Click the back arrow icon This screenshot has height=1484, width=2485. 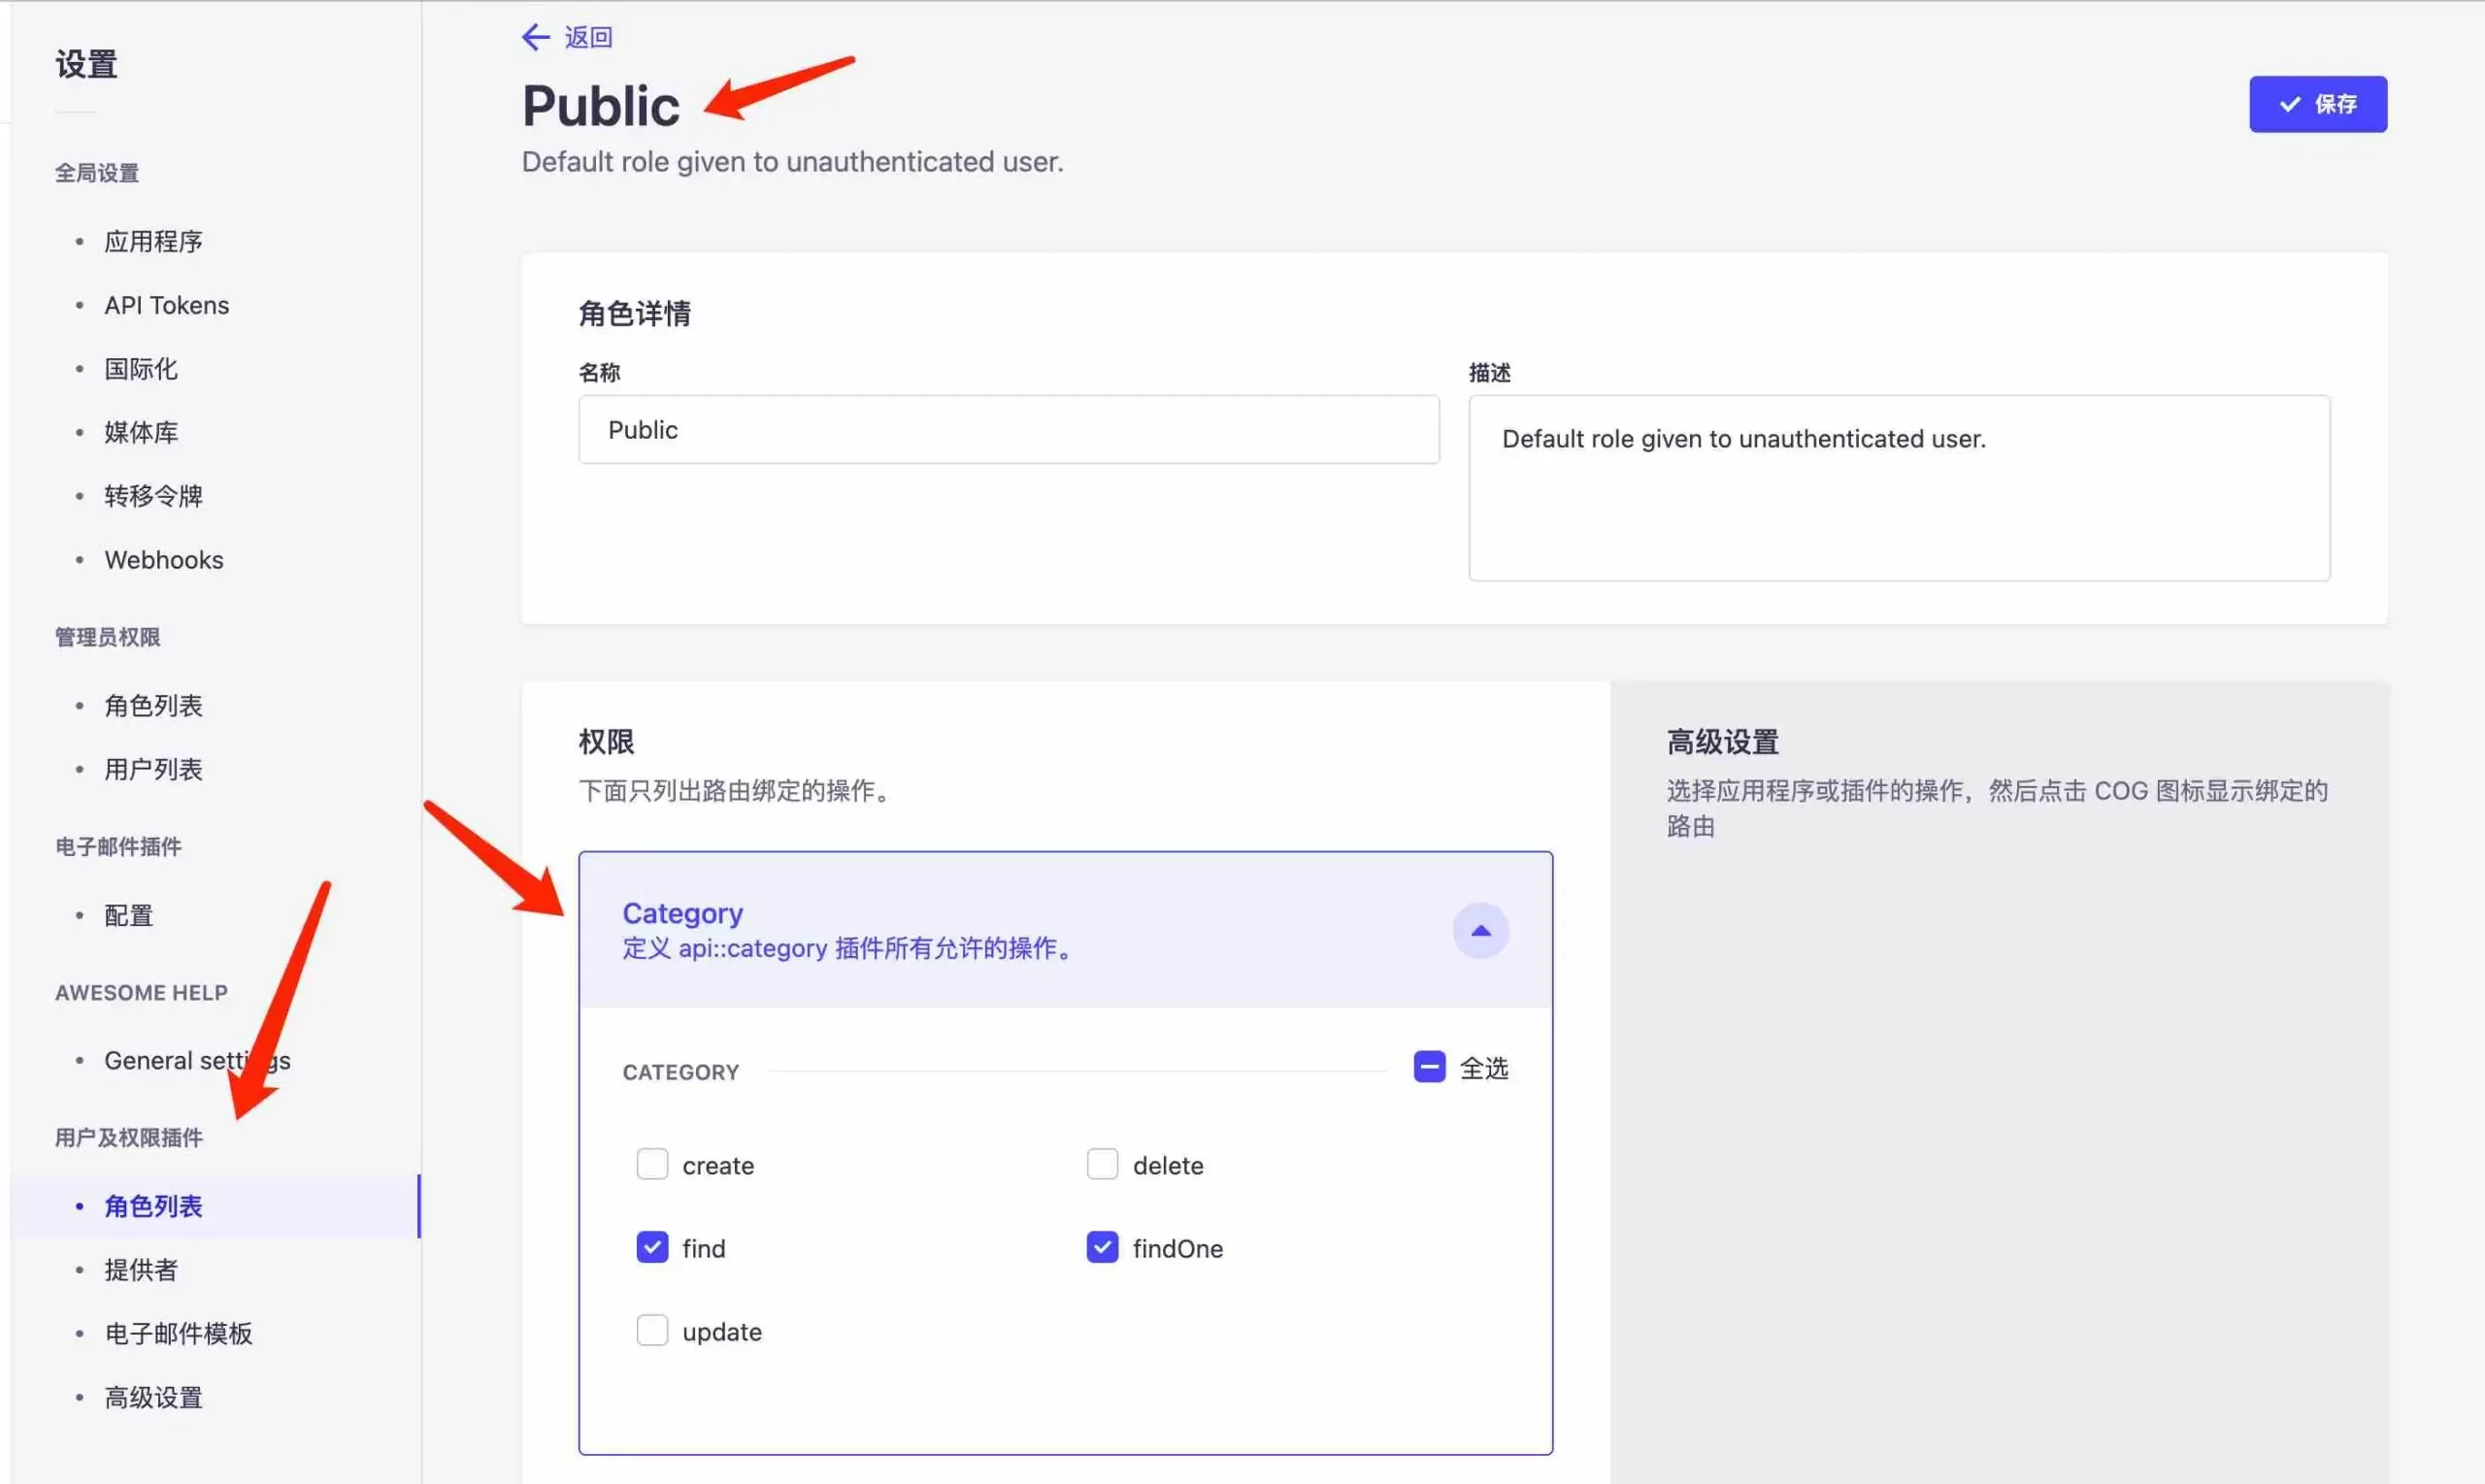pyautogui.click(x=535, y=37)
